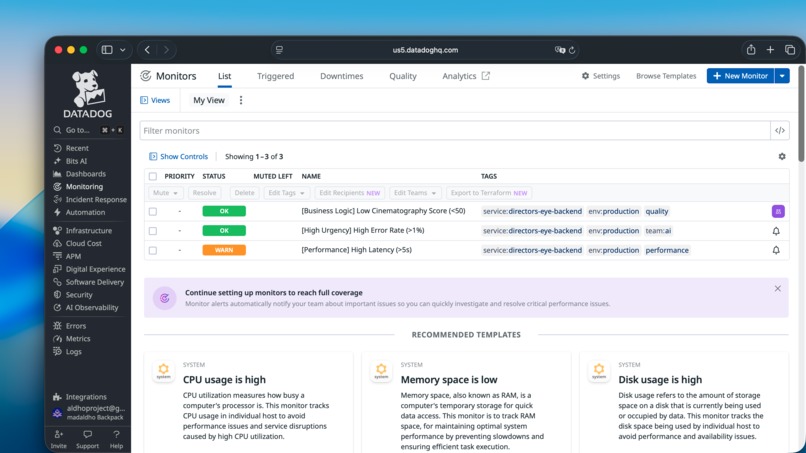Switch to the Triggered tab
Image resolution: width=806 pixels, height=453 pixels.
[276, 76]
